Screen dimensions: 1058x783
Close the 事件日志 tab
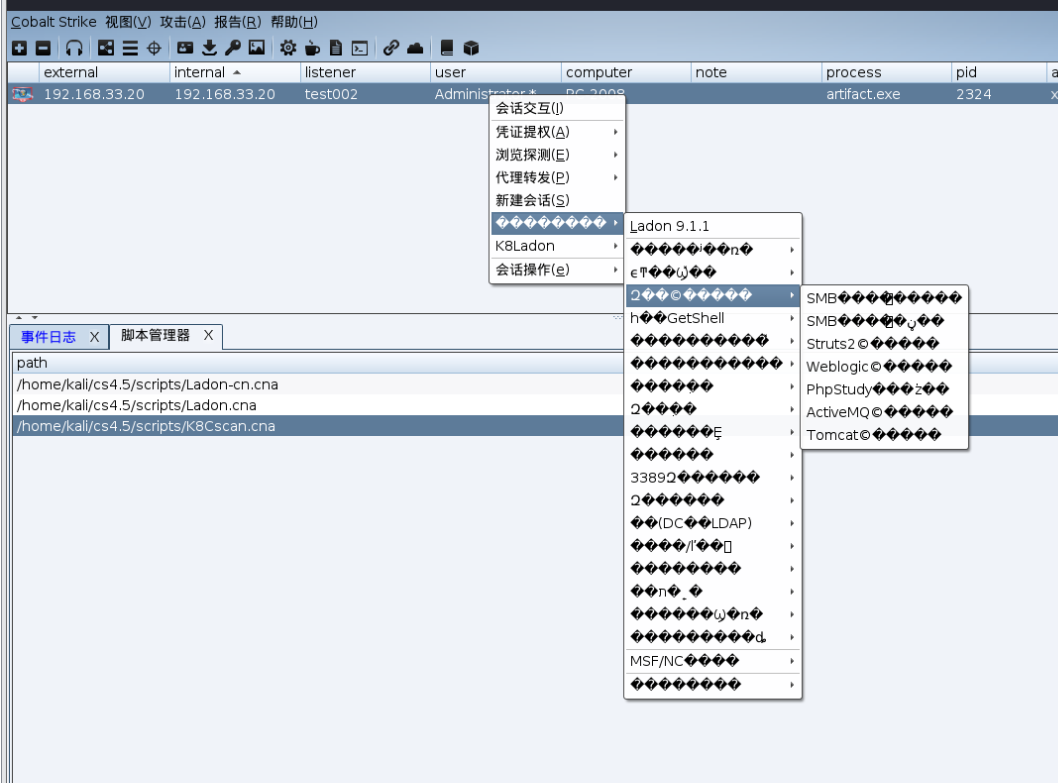click(x=94, y=337)
